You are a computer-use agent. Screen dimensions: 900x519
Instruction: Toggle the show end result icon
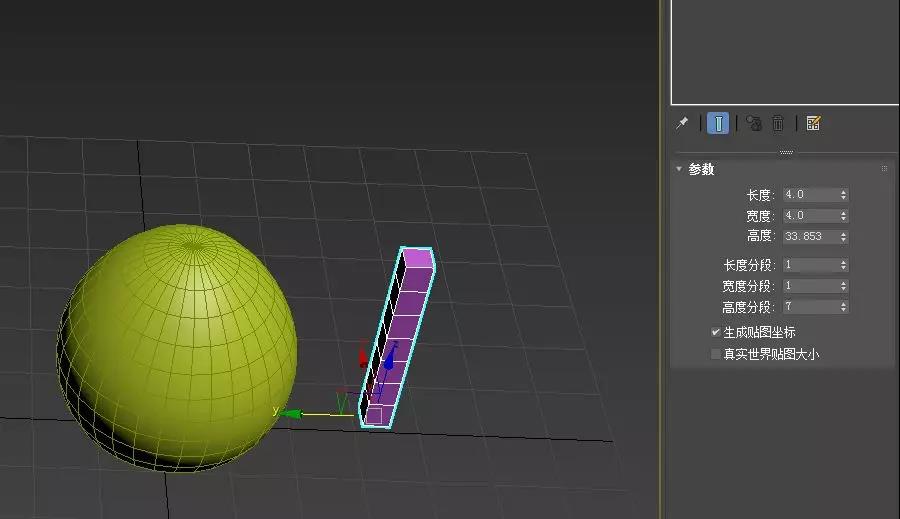[x=718, y=123]
